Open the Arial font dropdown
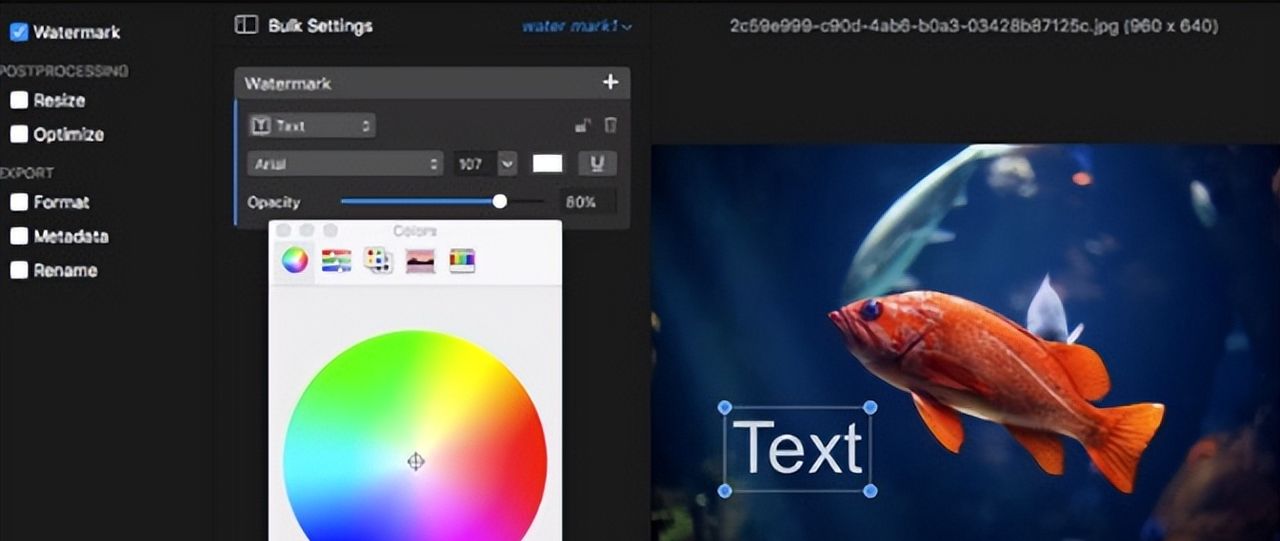This screenshot has width=1280, height=541. (345, 163)
